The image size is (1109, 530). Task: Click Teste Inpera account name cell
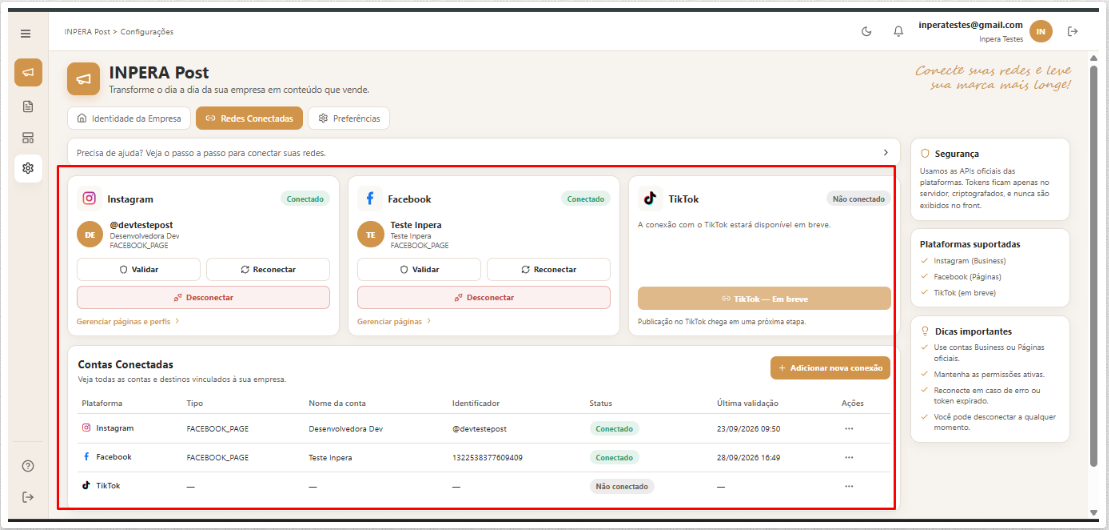pos(330,458)
